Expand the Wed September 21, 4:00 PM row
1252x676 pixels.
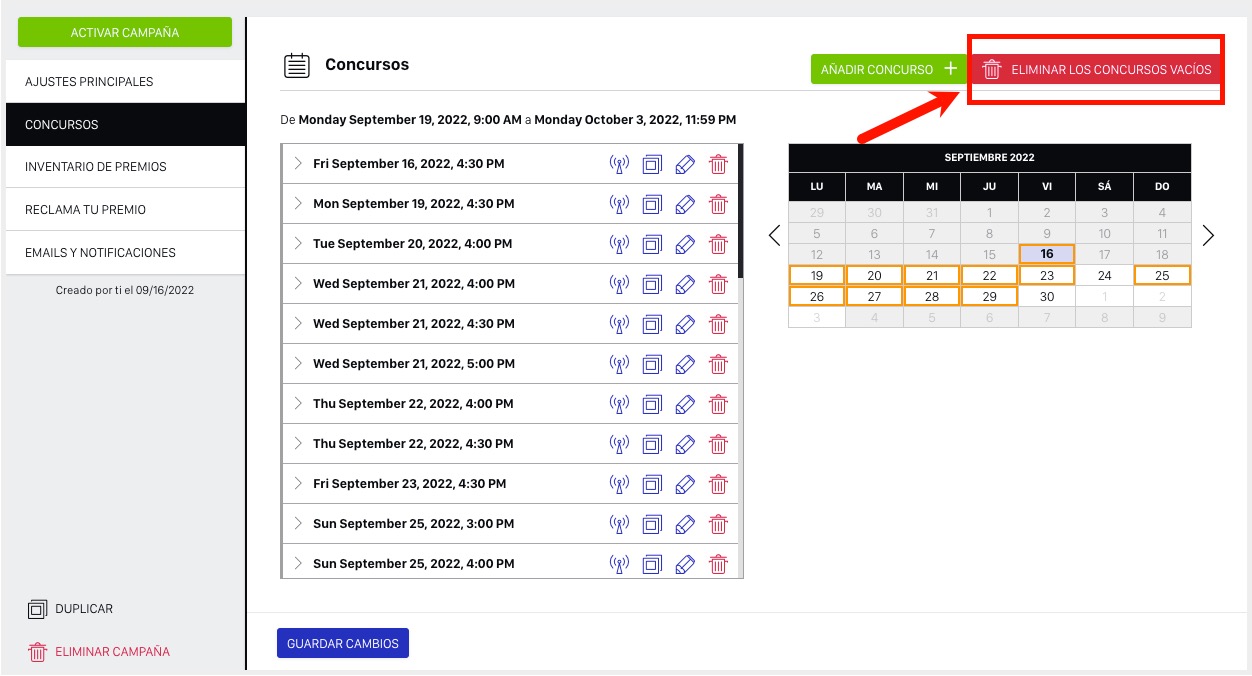coord(298,283)
